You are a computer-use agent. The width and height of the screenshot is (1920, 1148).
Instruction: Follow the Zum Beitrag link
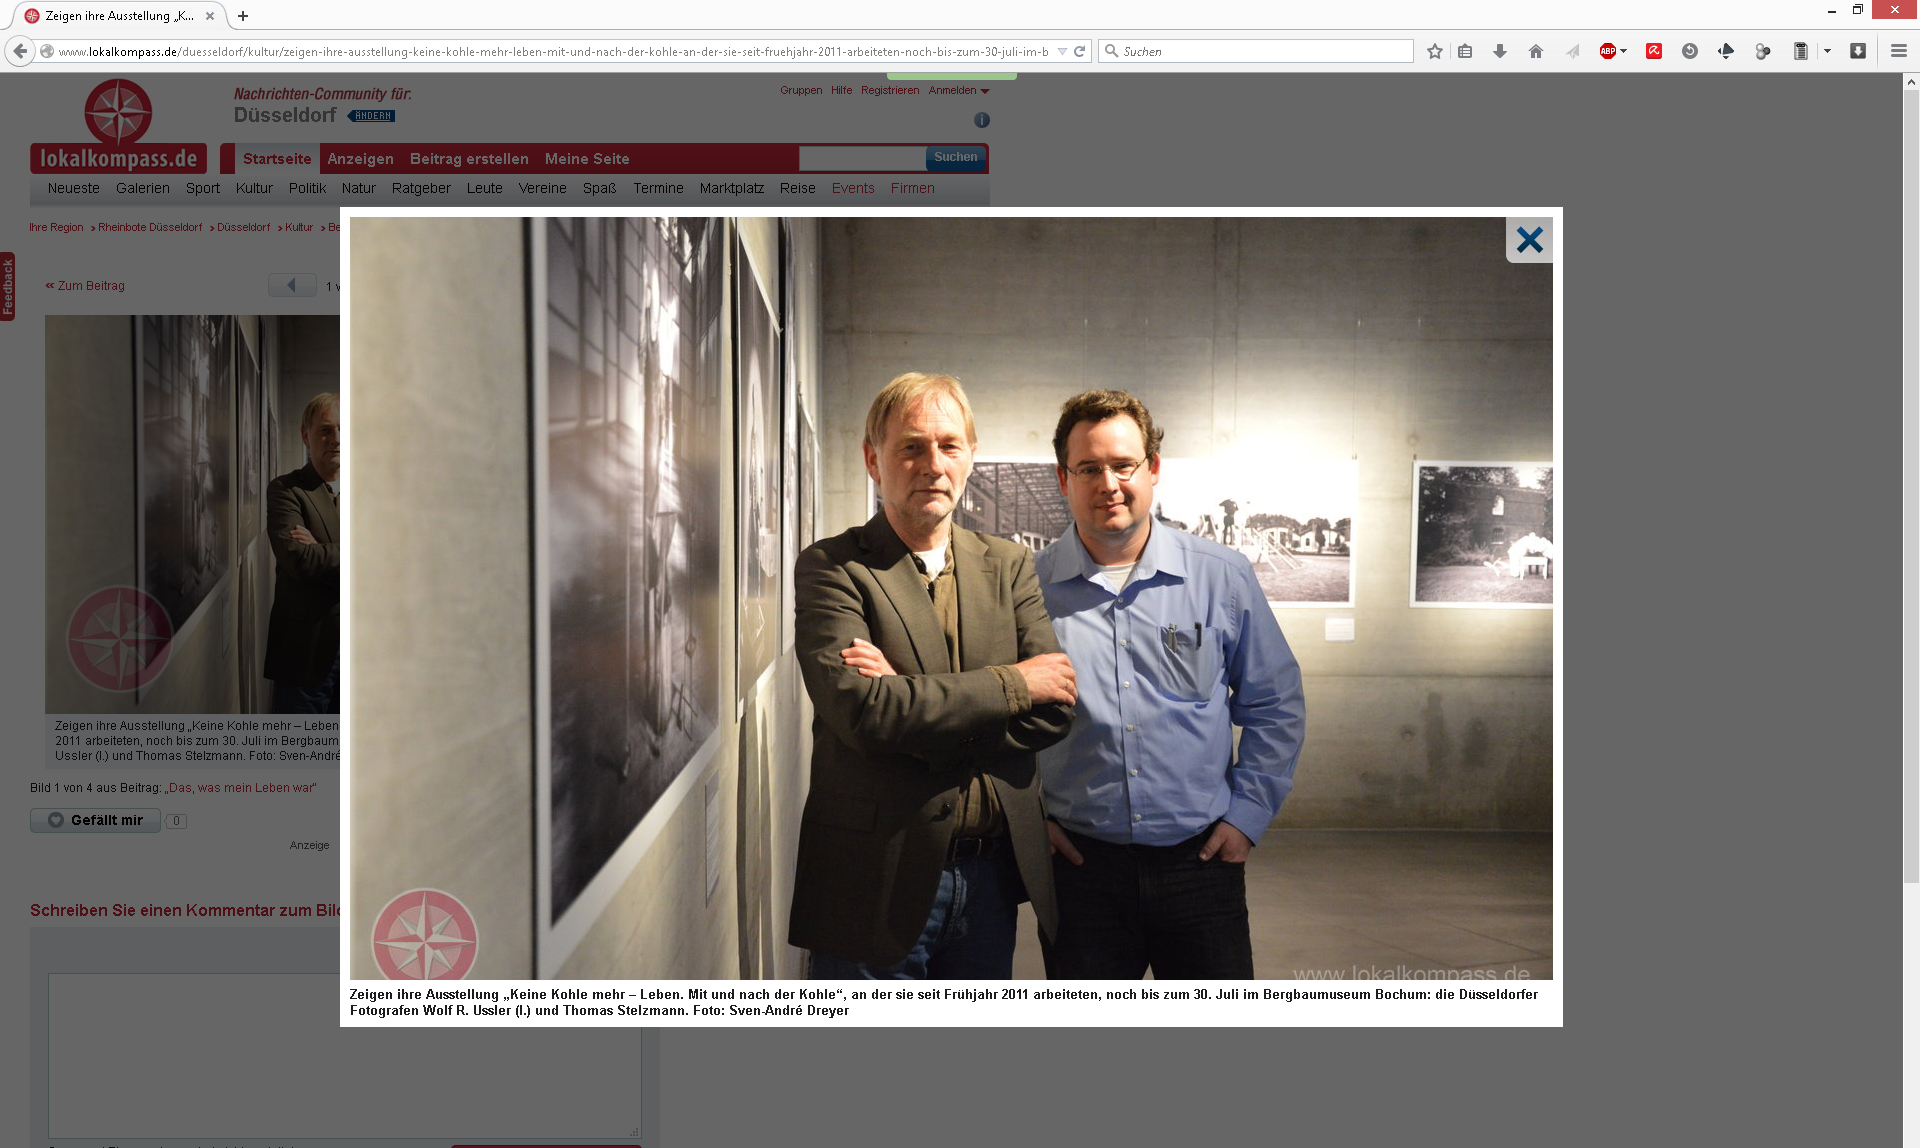point(91,286)
